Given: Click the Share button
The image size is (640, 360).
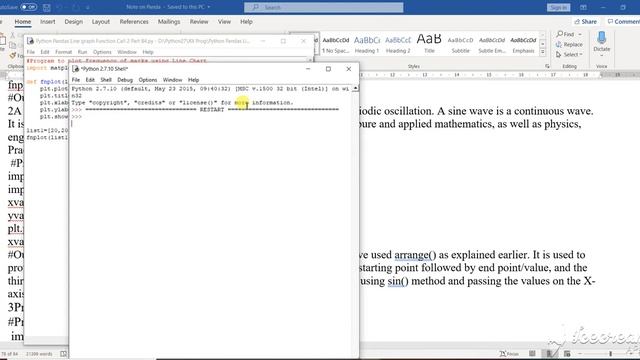Looking at the screenshot, I should [x=585, y=22].
